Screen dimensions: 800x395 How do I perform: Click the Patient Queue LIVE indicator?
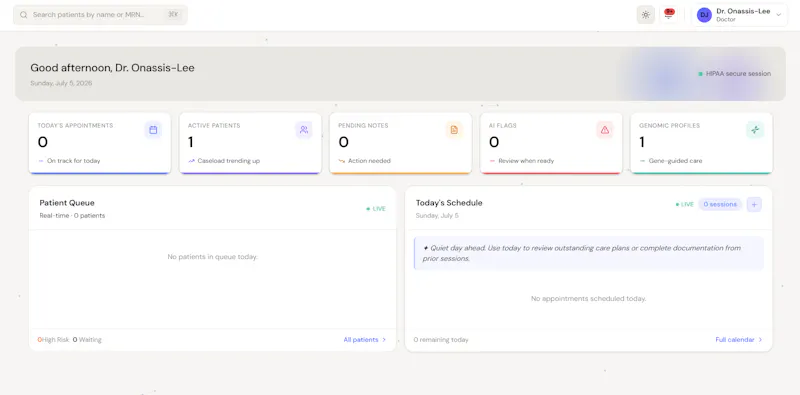pos(376,209)
